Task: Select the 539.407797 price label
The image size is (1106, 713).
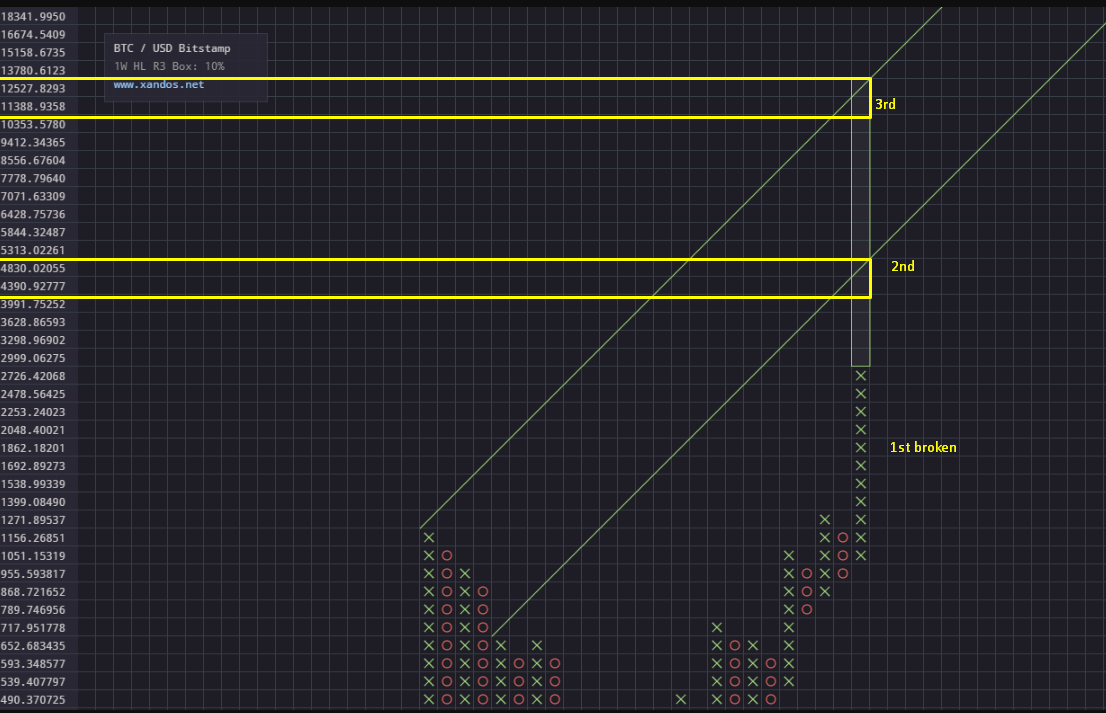Action: pyautogui.click(x=33, y=682)
